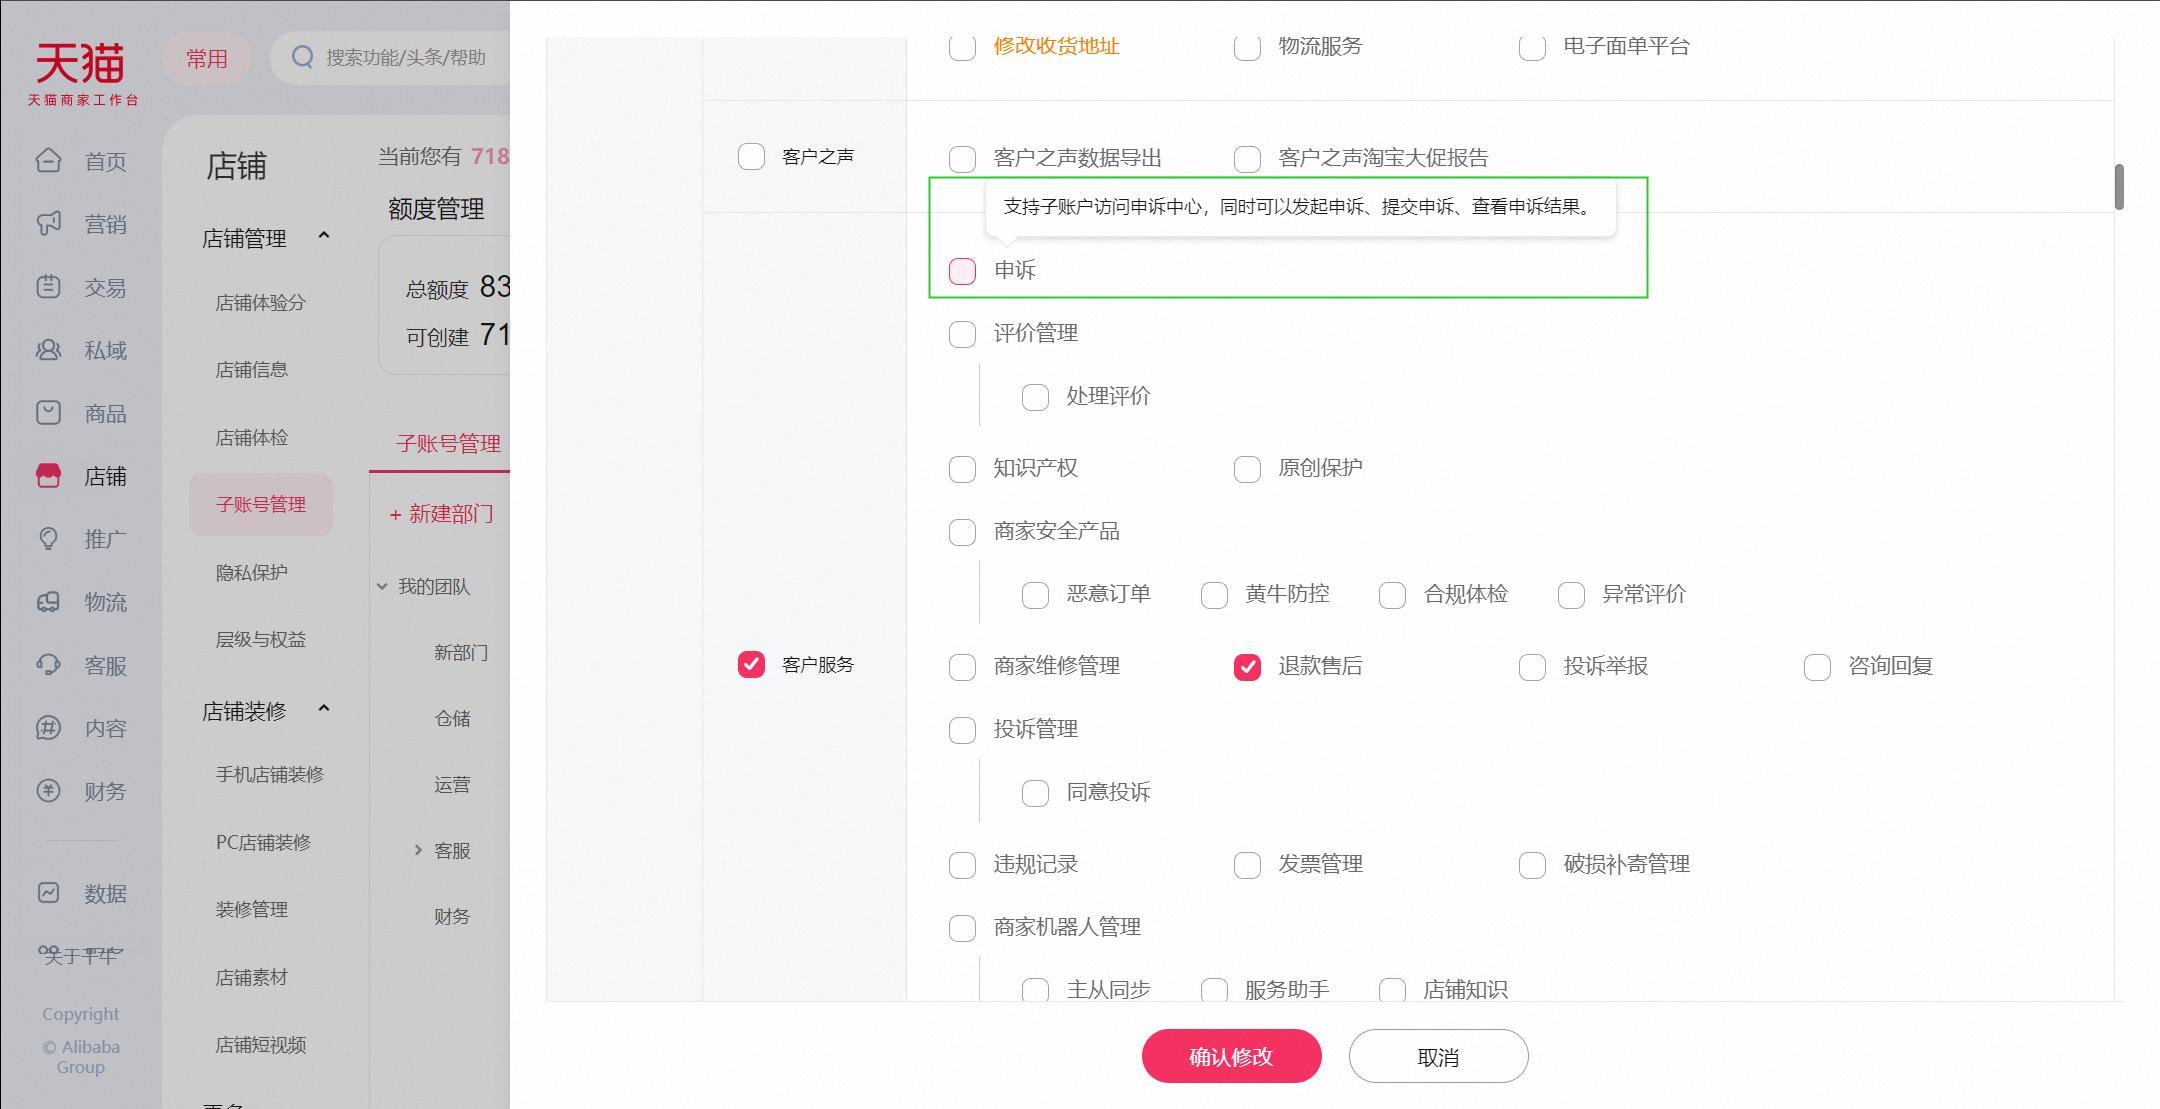The height and width of the screenshot is (1109, 2160).
Task: Click the 取消 button
Action: [x=1438, y=1056]
